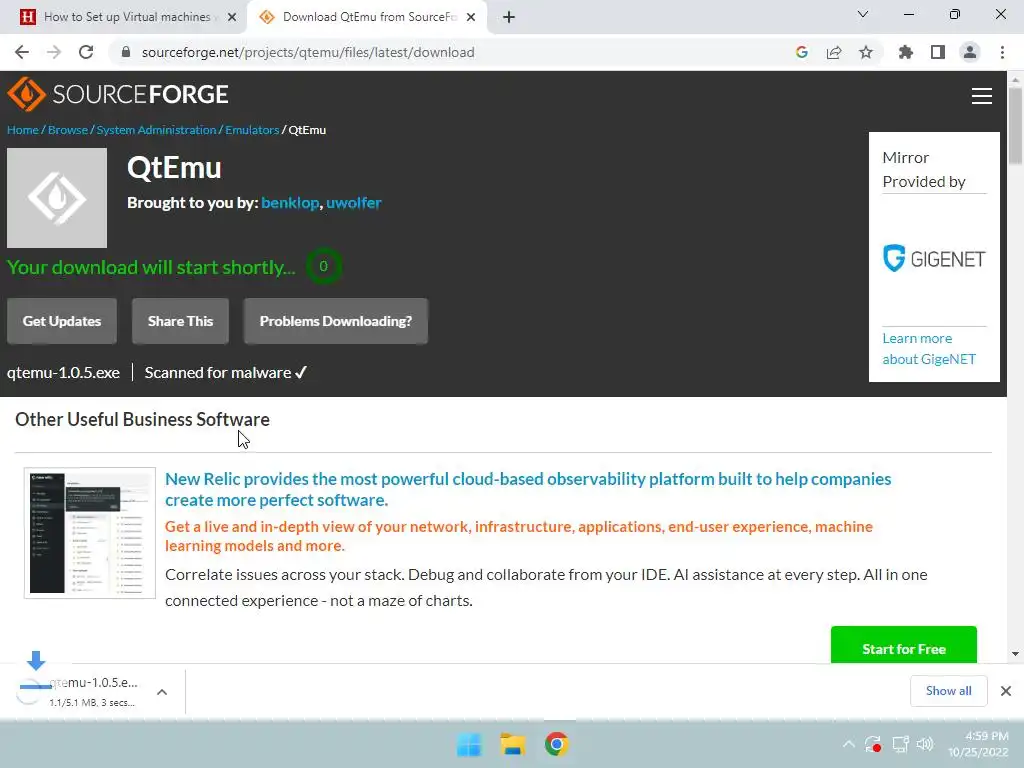
Task: Close the downloads bar
Action: tap(1006, 690)
